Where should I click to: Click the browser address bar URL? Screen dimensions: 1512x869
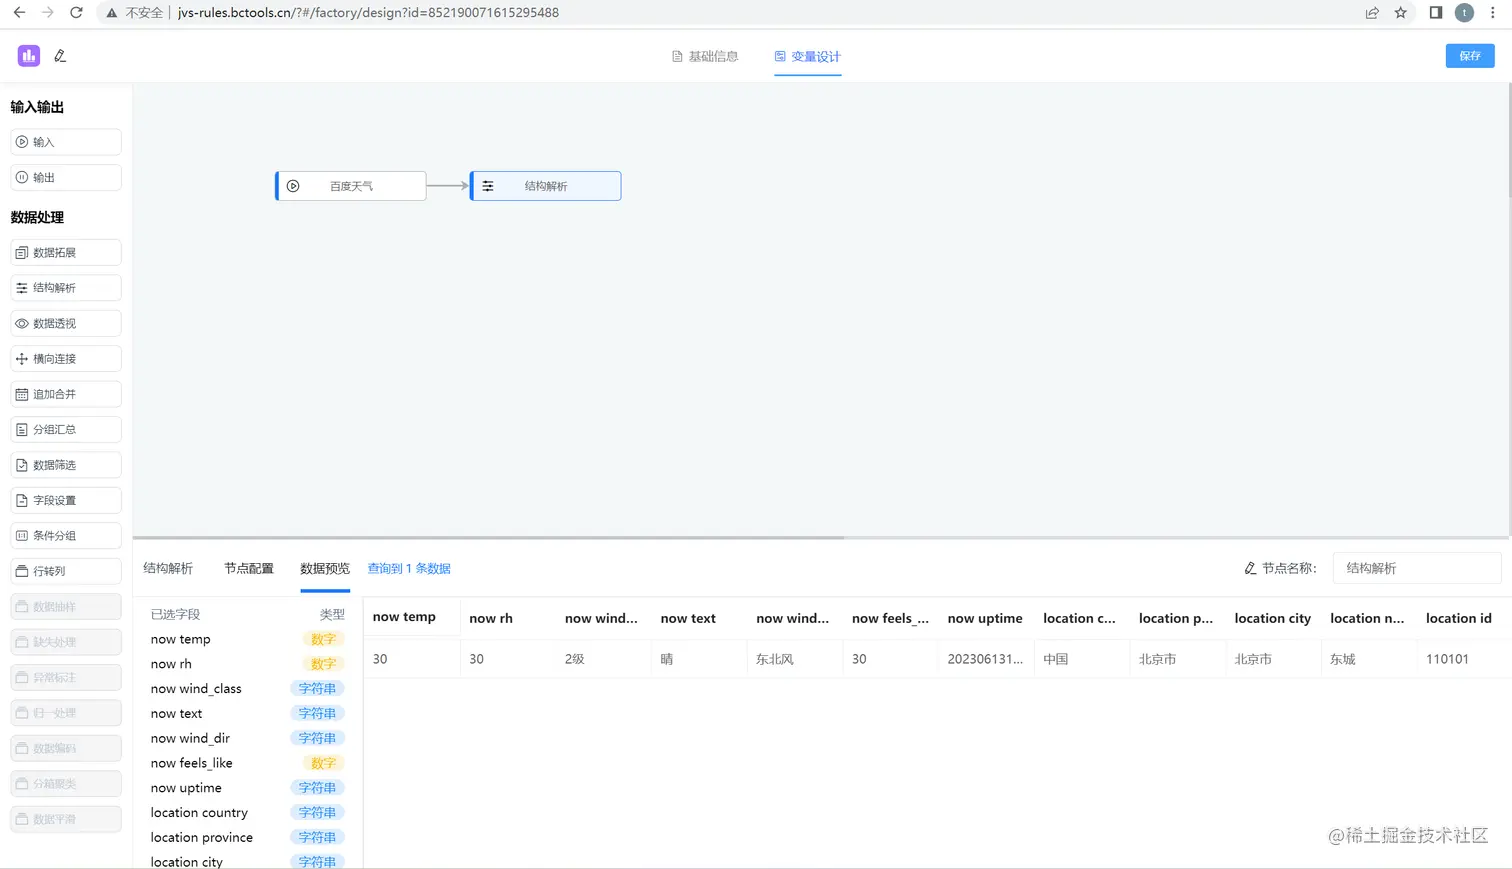point(368,12)
